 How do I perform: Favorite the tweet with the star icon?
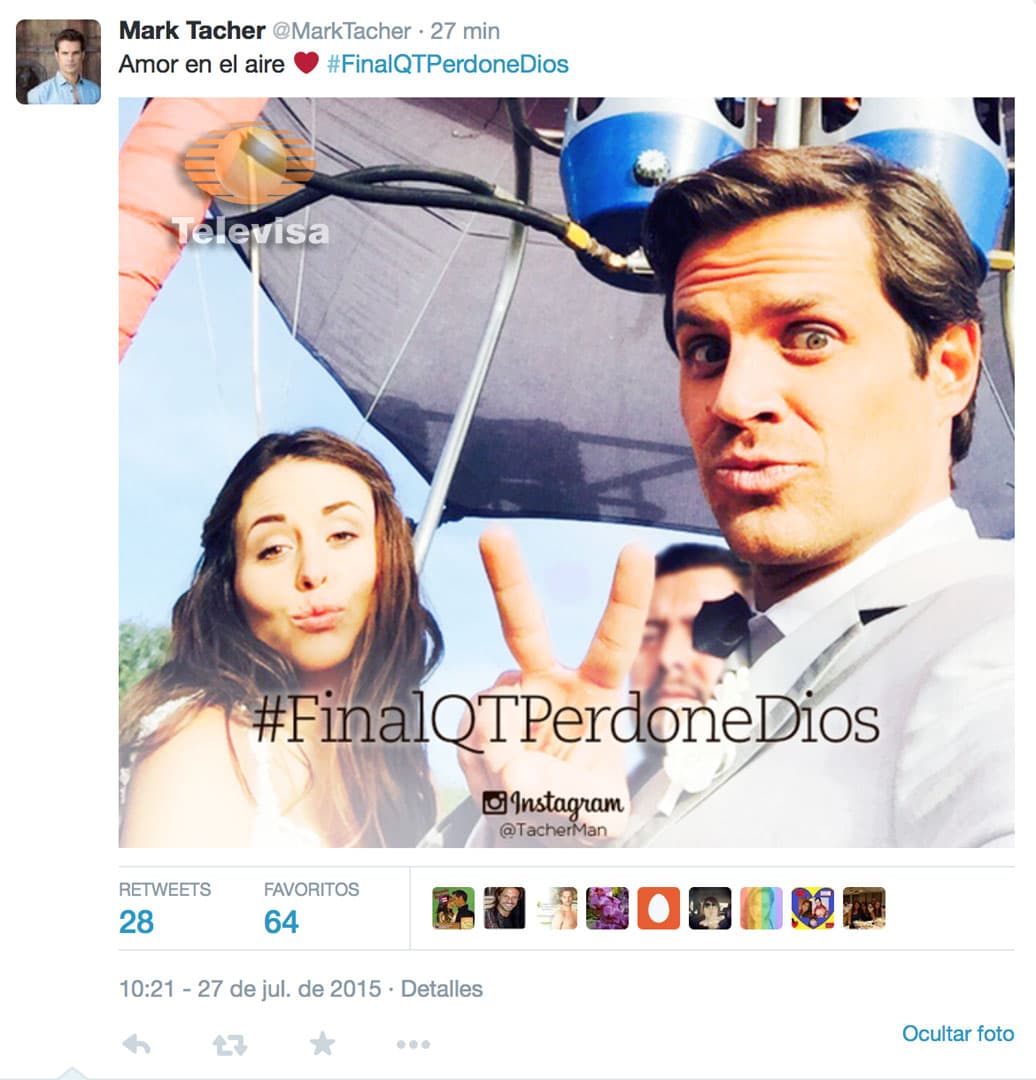[322, 1044]
